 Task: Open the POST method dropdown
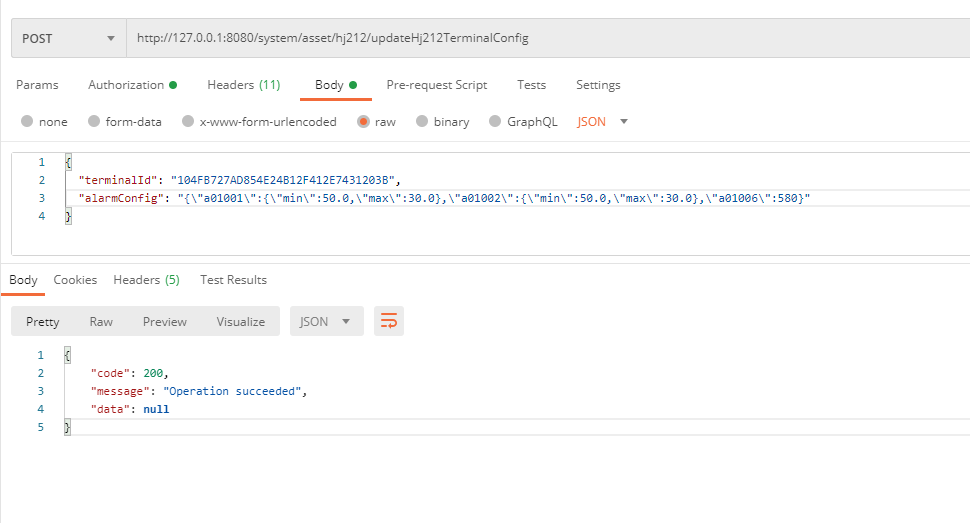pos(68,38)
